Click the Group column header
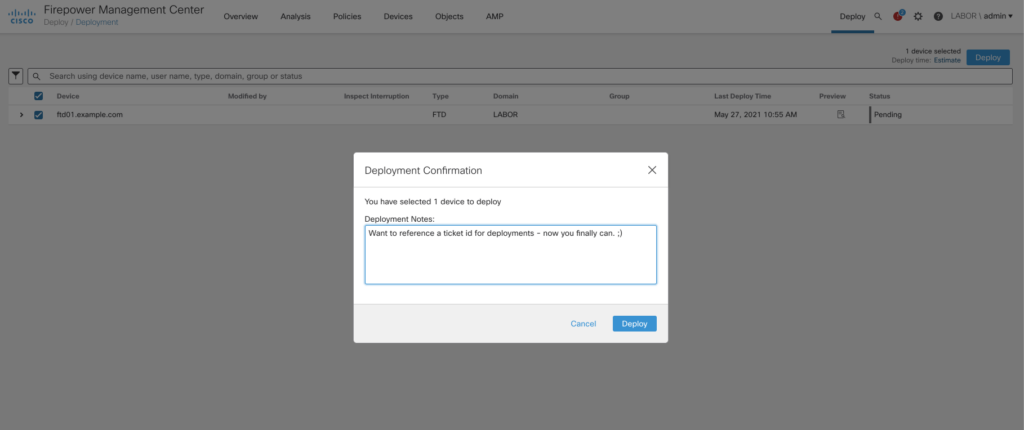 (x=619, y=96)
